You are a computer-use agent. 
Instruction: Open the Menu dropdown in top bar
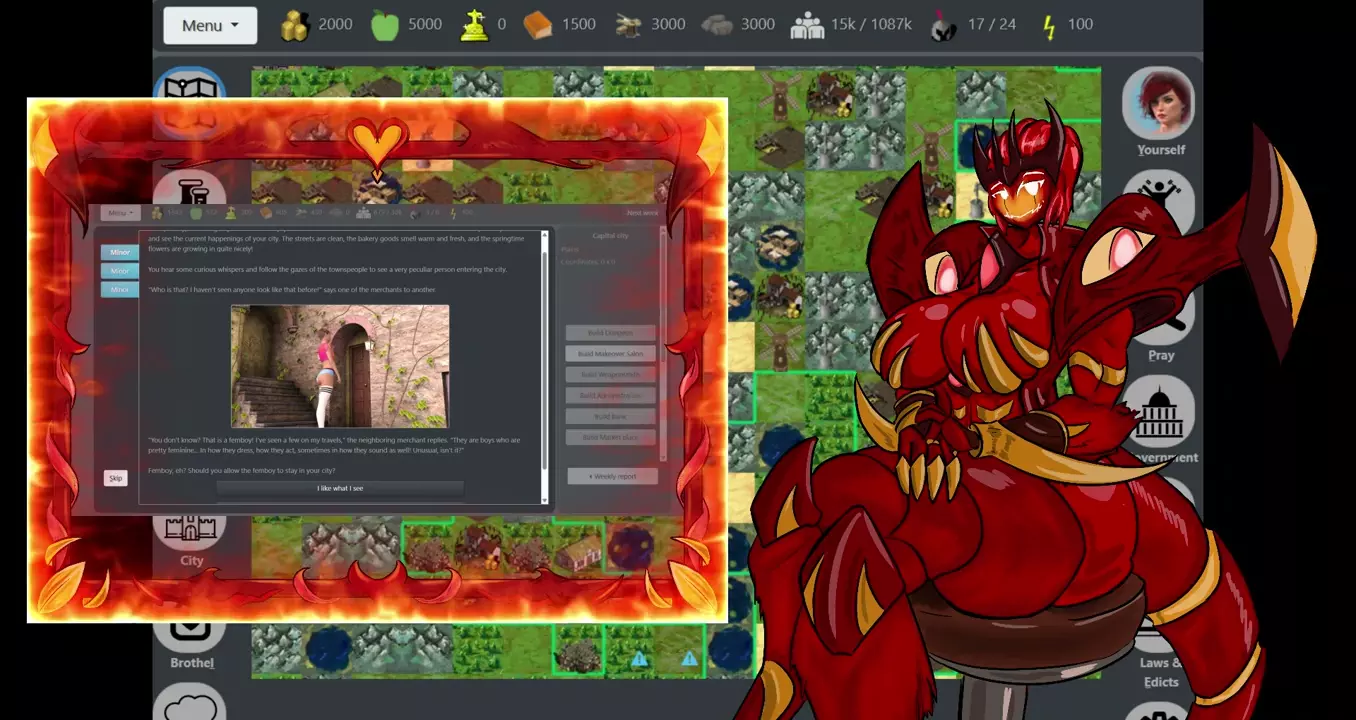click(210, 25)
